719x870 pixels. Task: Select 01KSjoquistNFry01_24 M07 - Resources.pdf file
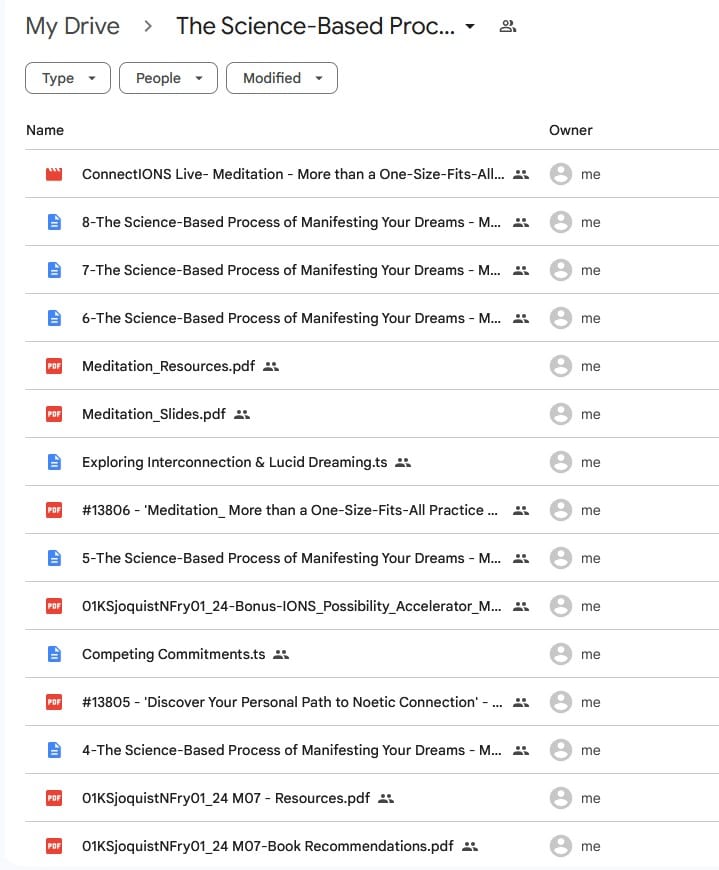pos(225,798)
